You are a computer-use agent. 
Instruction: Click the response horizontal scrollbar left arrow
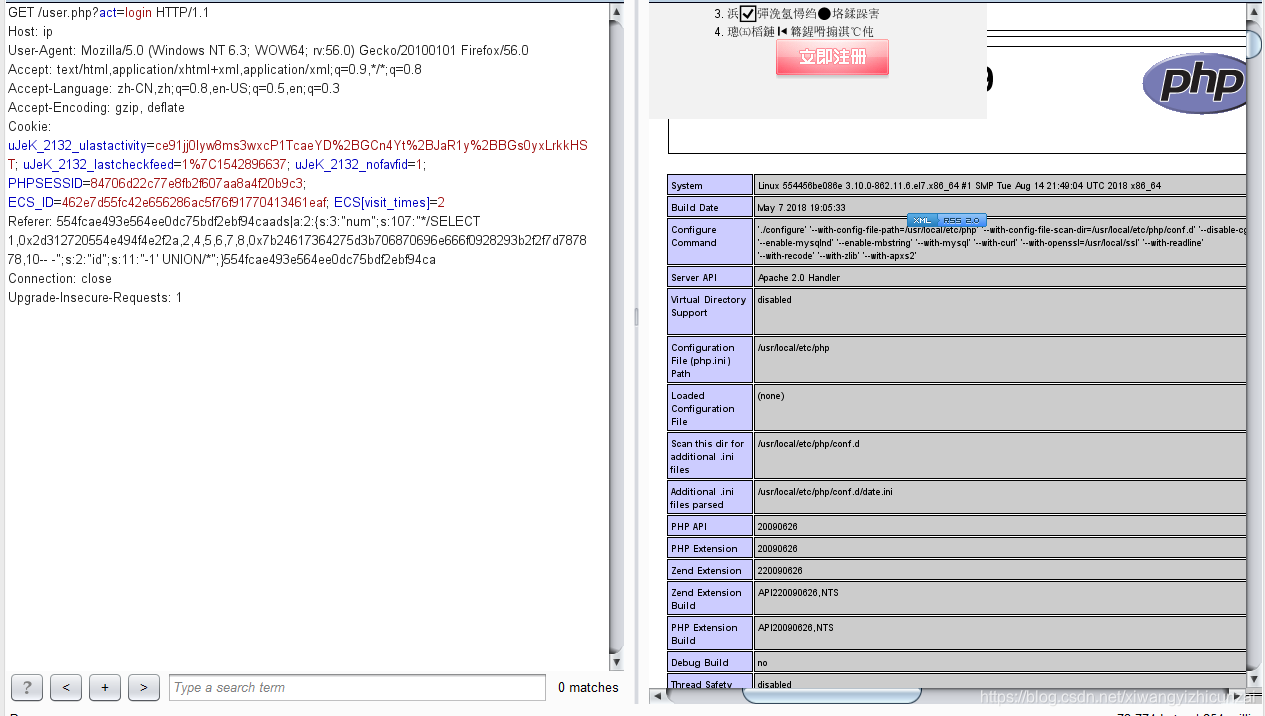point(657,697)
